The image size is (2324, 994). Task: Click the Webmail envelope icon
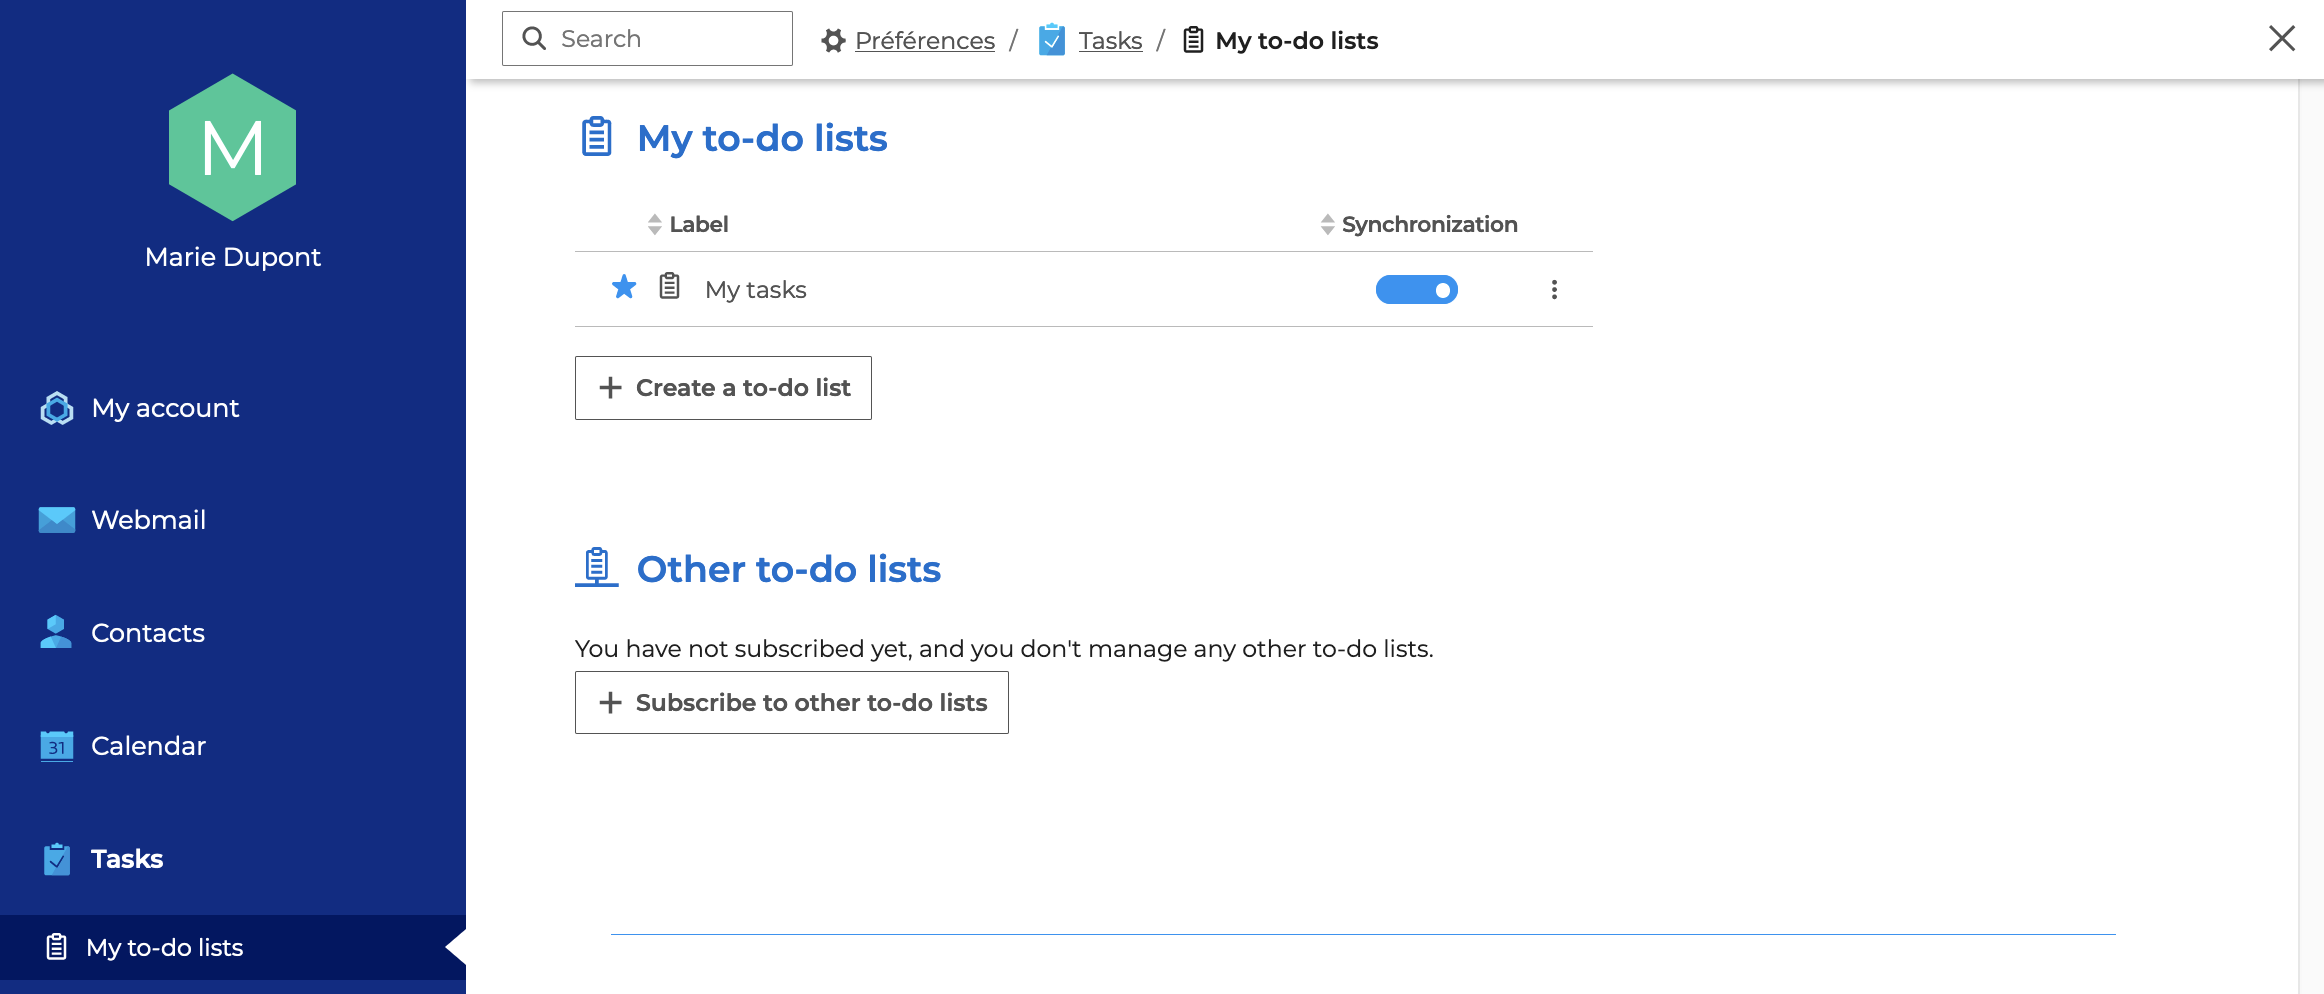pos(57,520)
